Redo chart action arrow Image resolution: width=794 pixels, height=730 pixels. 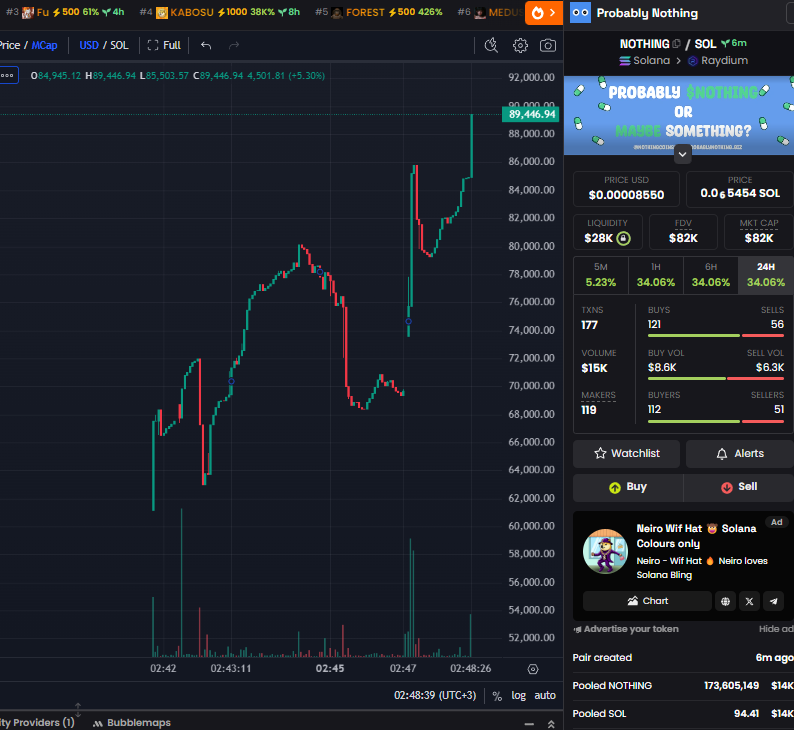point(233,46)
